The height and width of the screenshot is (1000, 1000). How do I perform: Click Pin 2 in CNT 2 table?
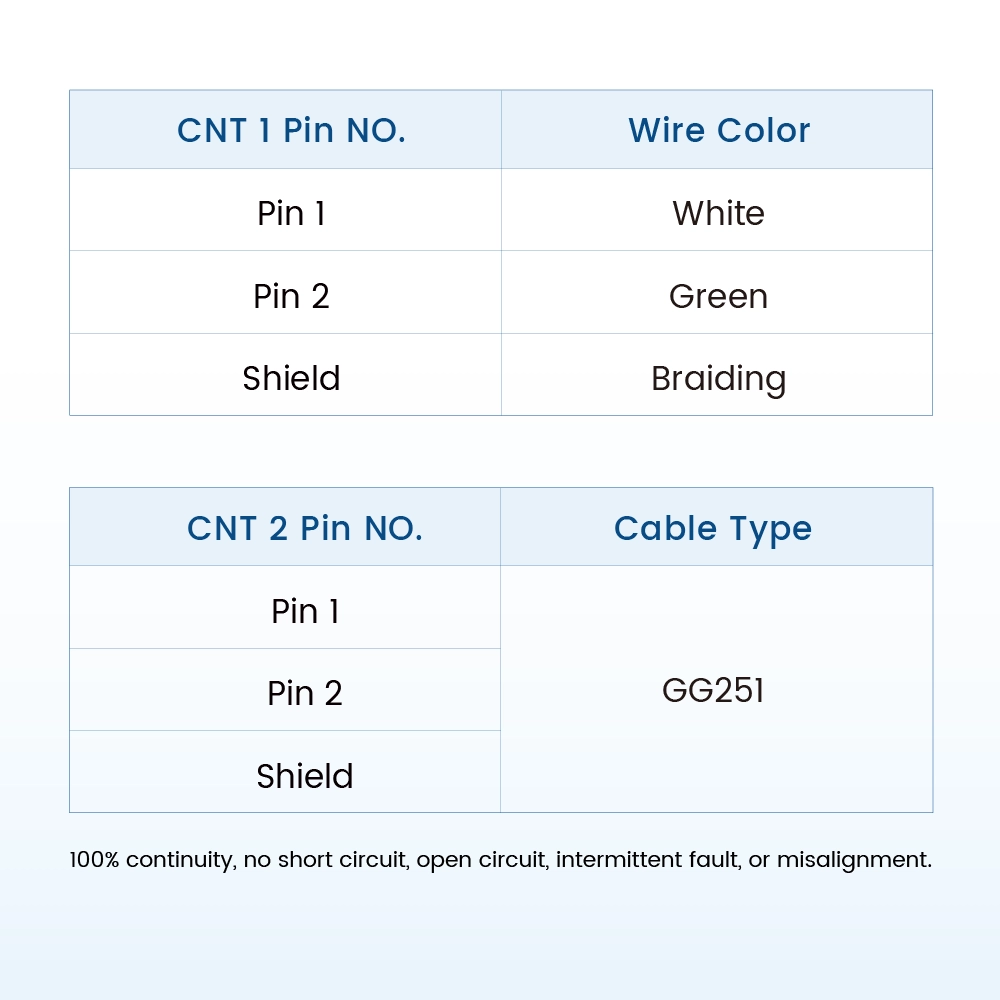coord(305,693)
